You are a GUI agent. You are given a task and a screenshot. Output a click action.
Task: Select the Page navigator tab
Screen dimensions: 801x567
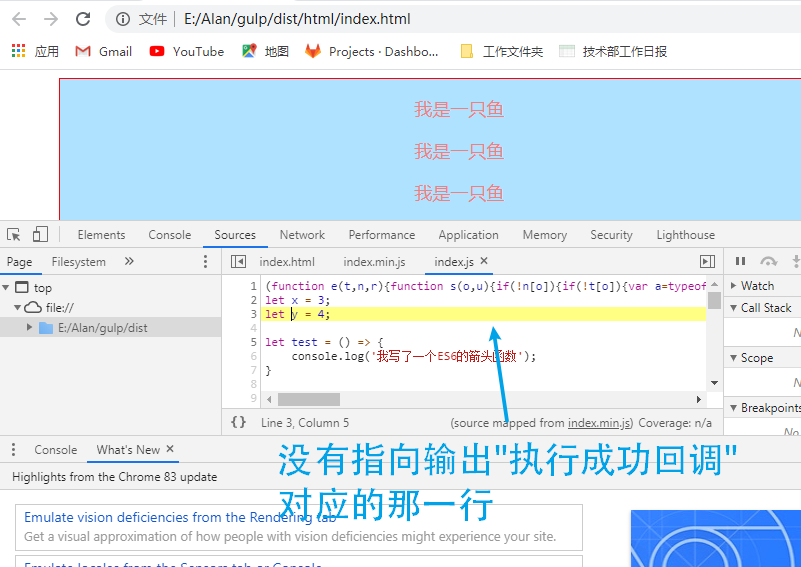[19, 262]
